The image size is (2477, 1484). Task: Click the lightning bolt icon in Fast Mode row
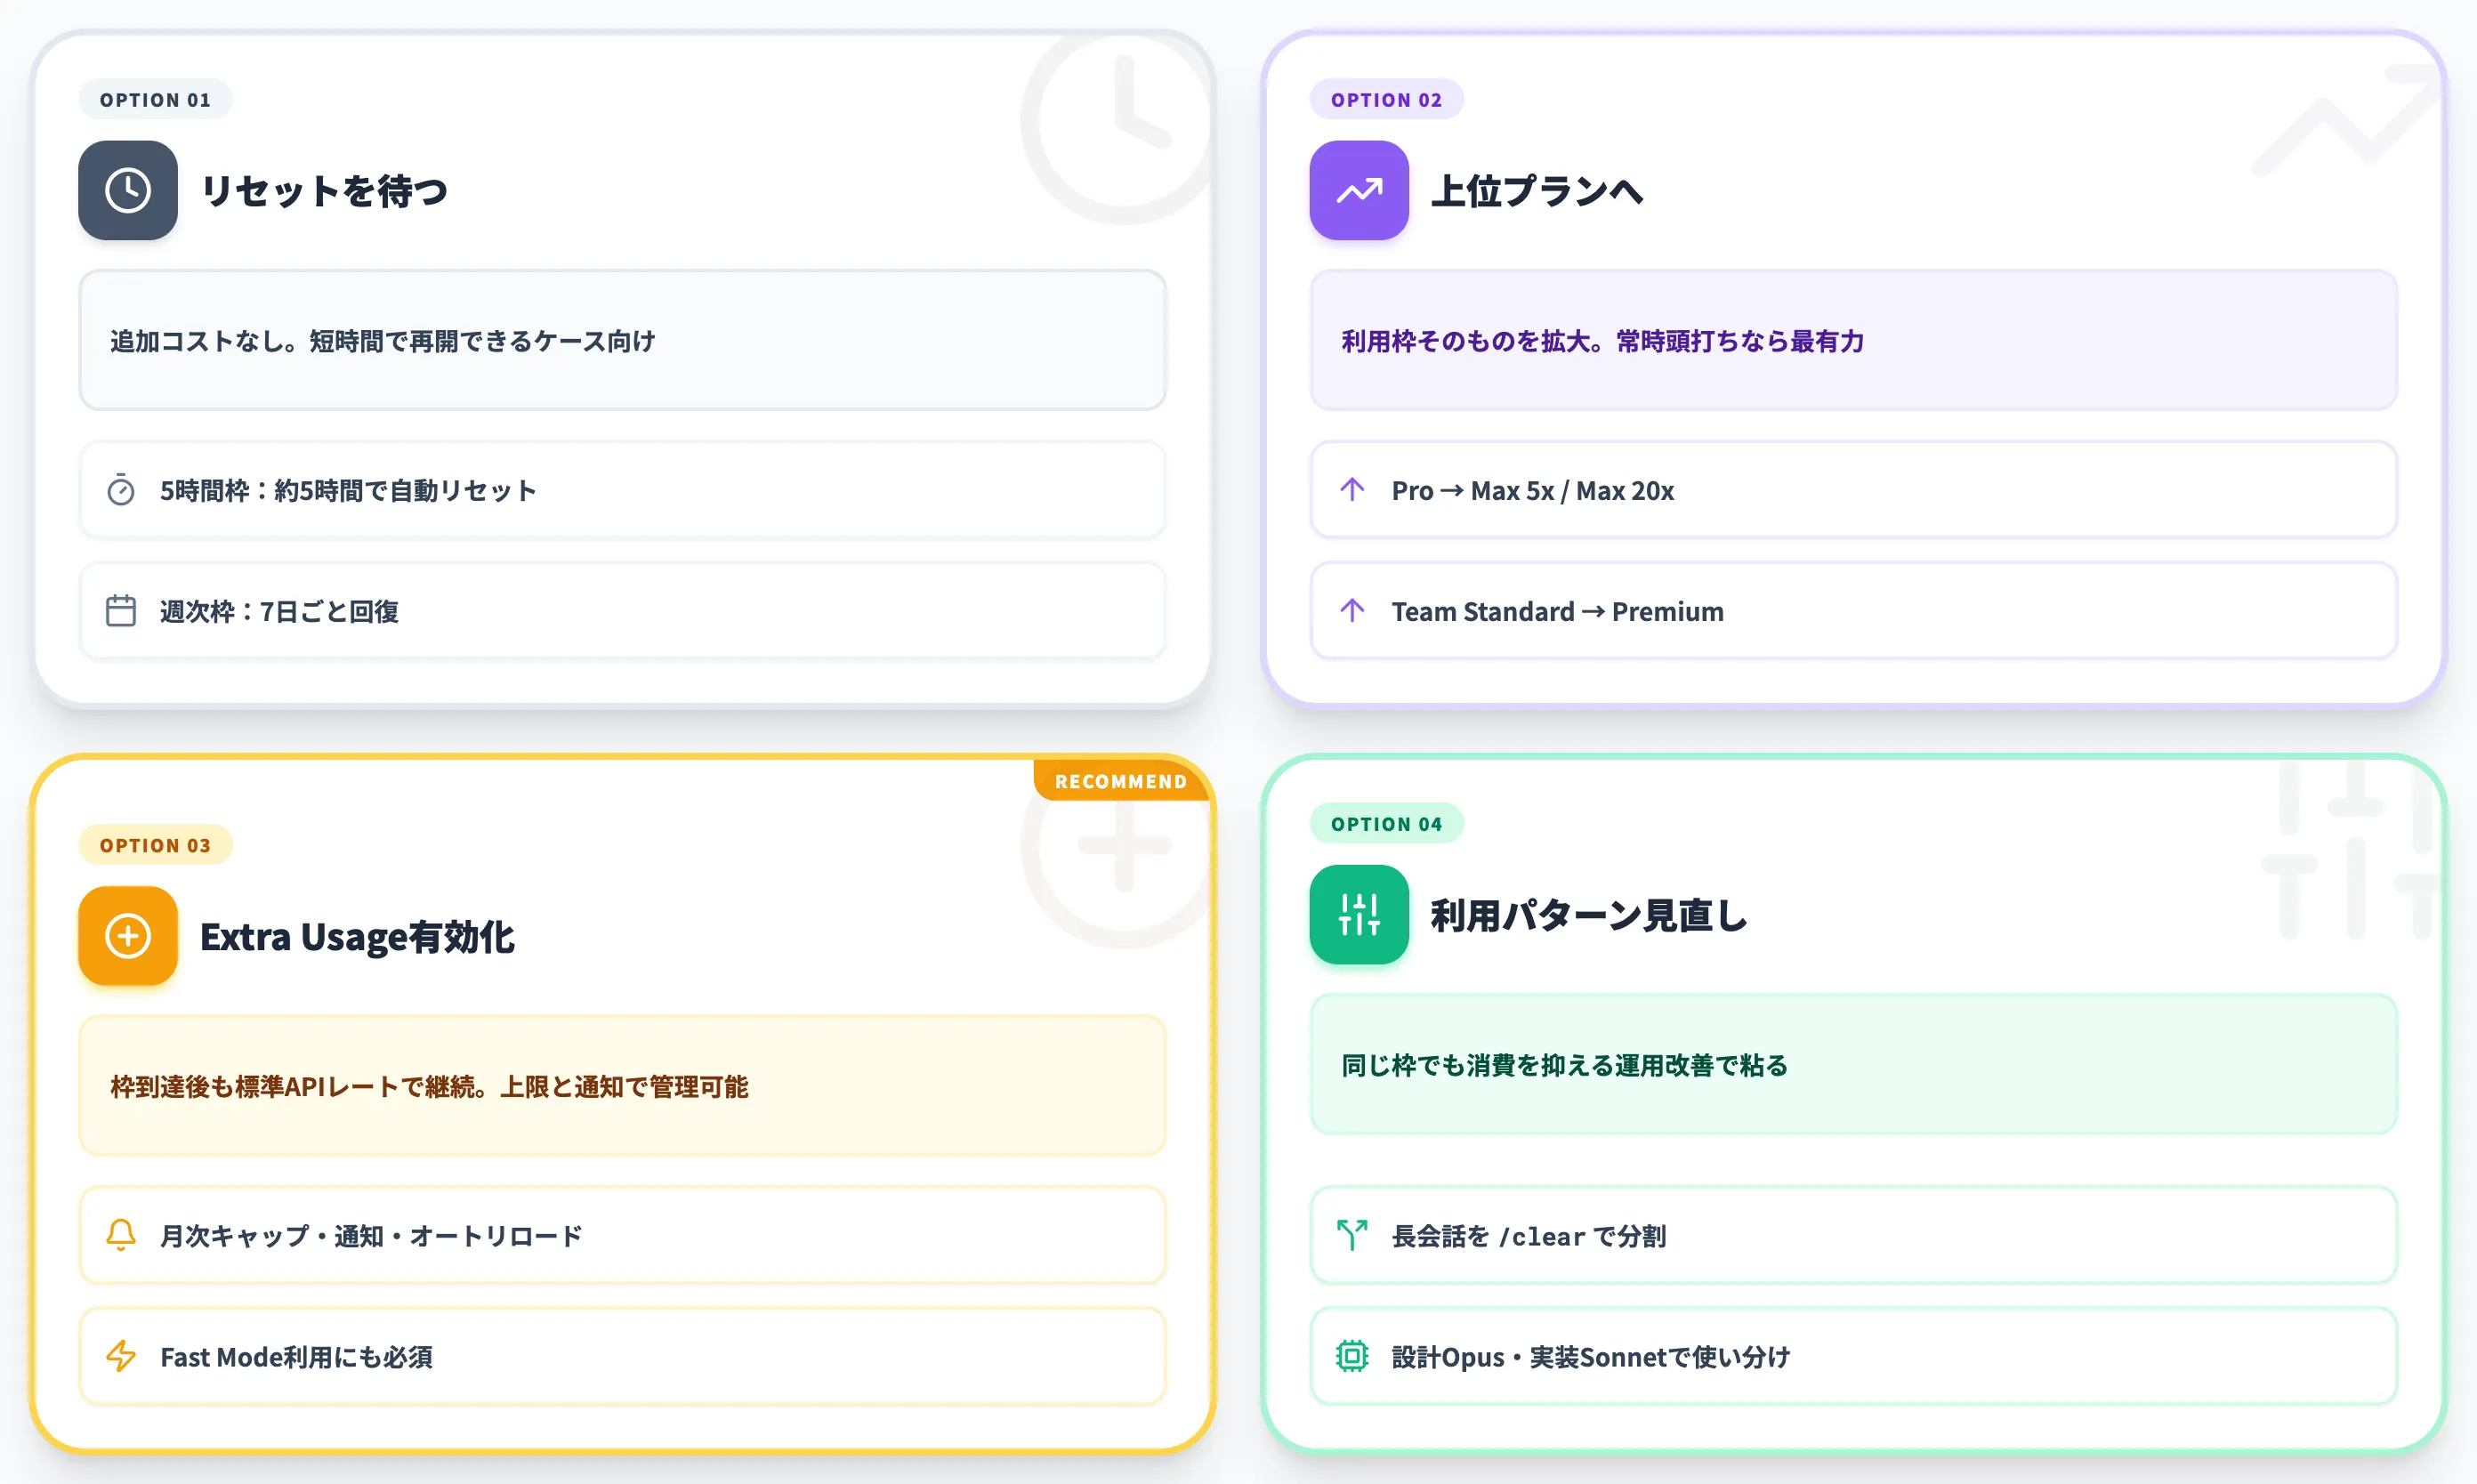(x=121, y=1356)
